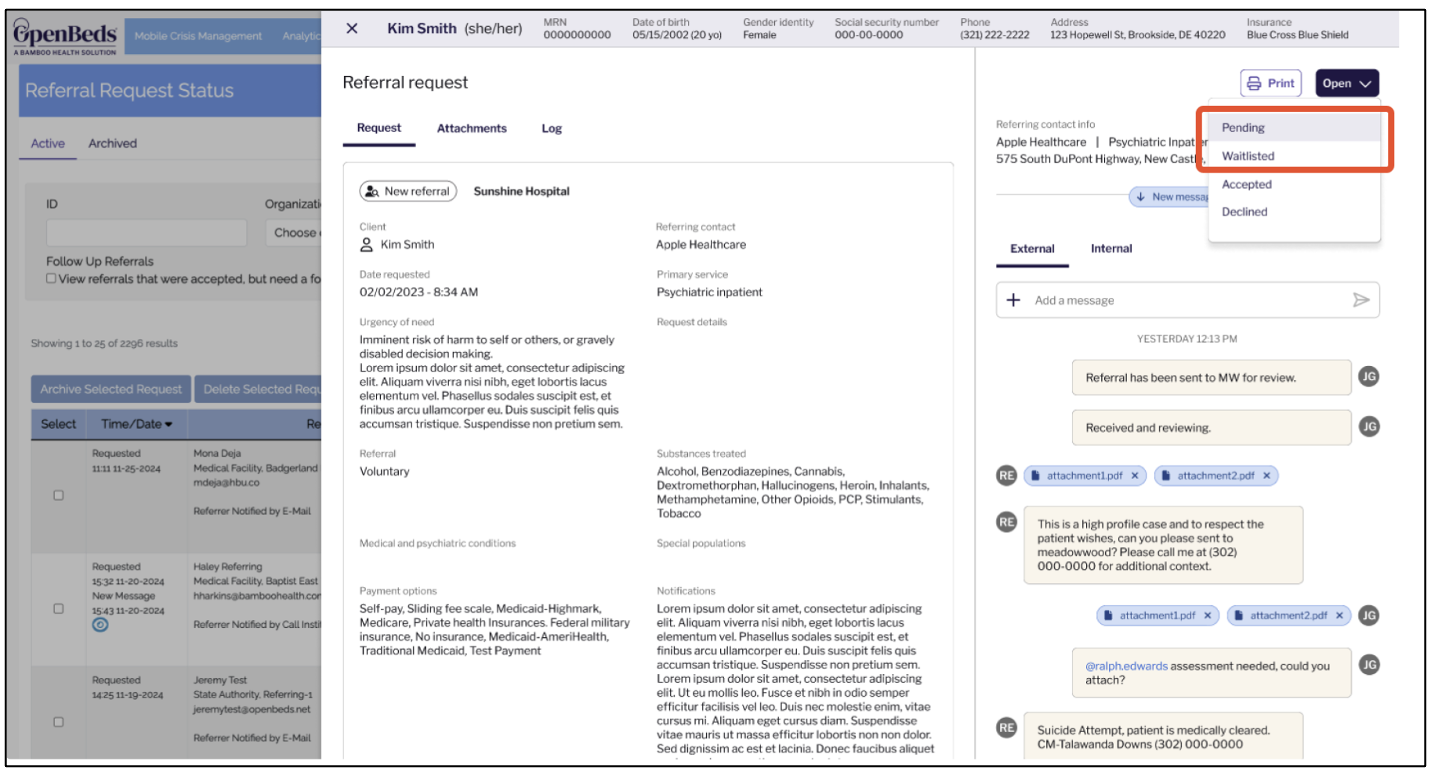The image size is (1432, 774).
Task: Sort by the Time/Date column arrow
Action: pos(168,424)
